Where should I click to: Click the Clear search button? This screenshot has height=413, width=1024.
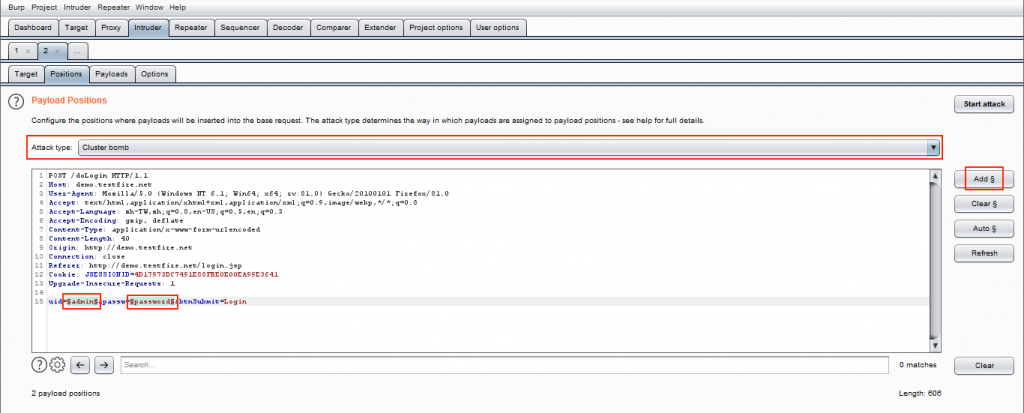pos(984,365)
